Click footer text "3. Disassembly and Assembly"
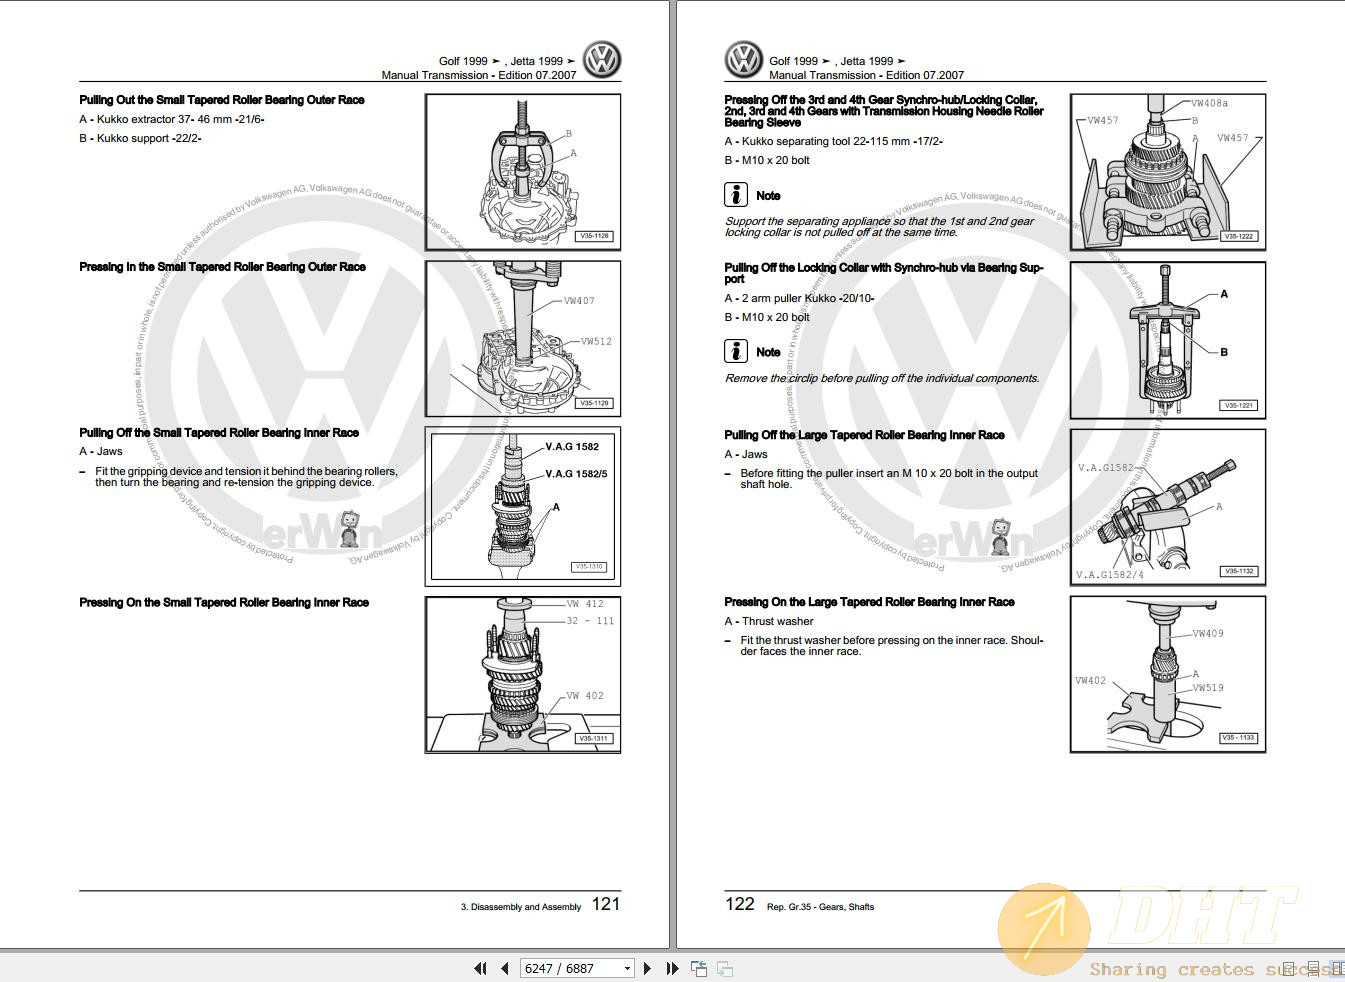Viewport: 1345px width, 982px height. [x=521, y=907]
